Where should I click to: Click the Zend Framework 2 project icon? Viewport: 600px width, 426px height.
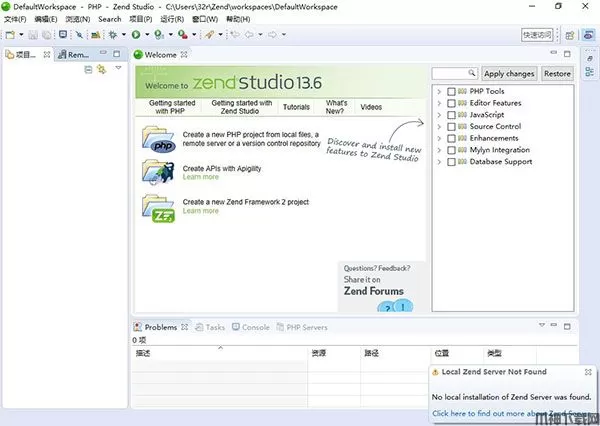coord(158,207)
